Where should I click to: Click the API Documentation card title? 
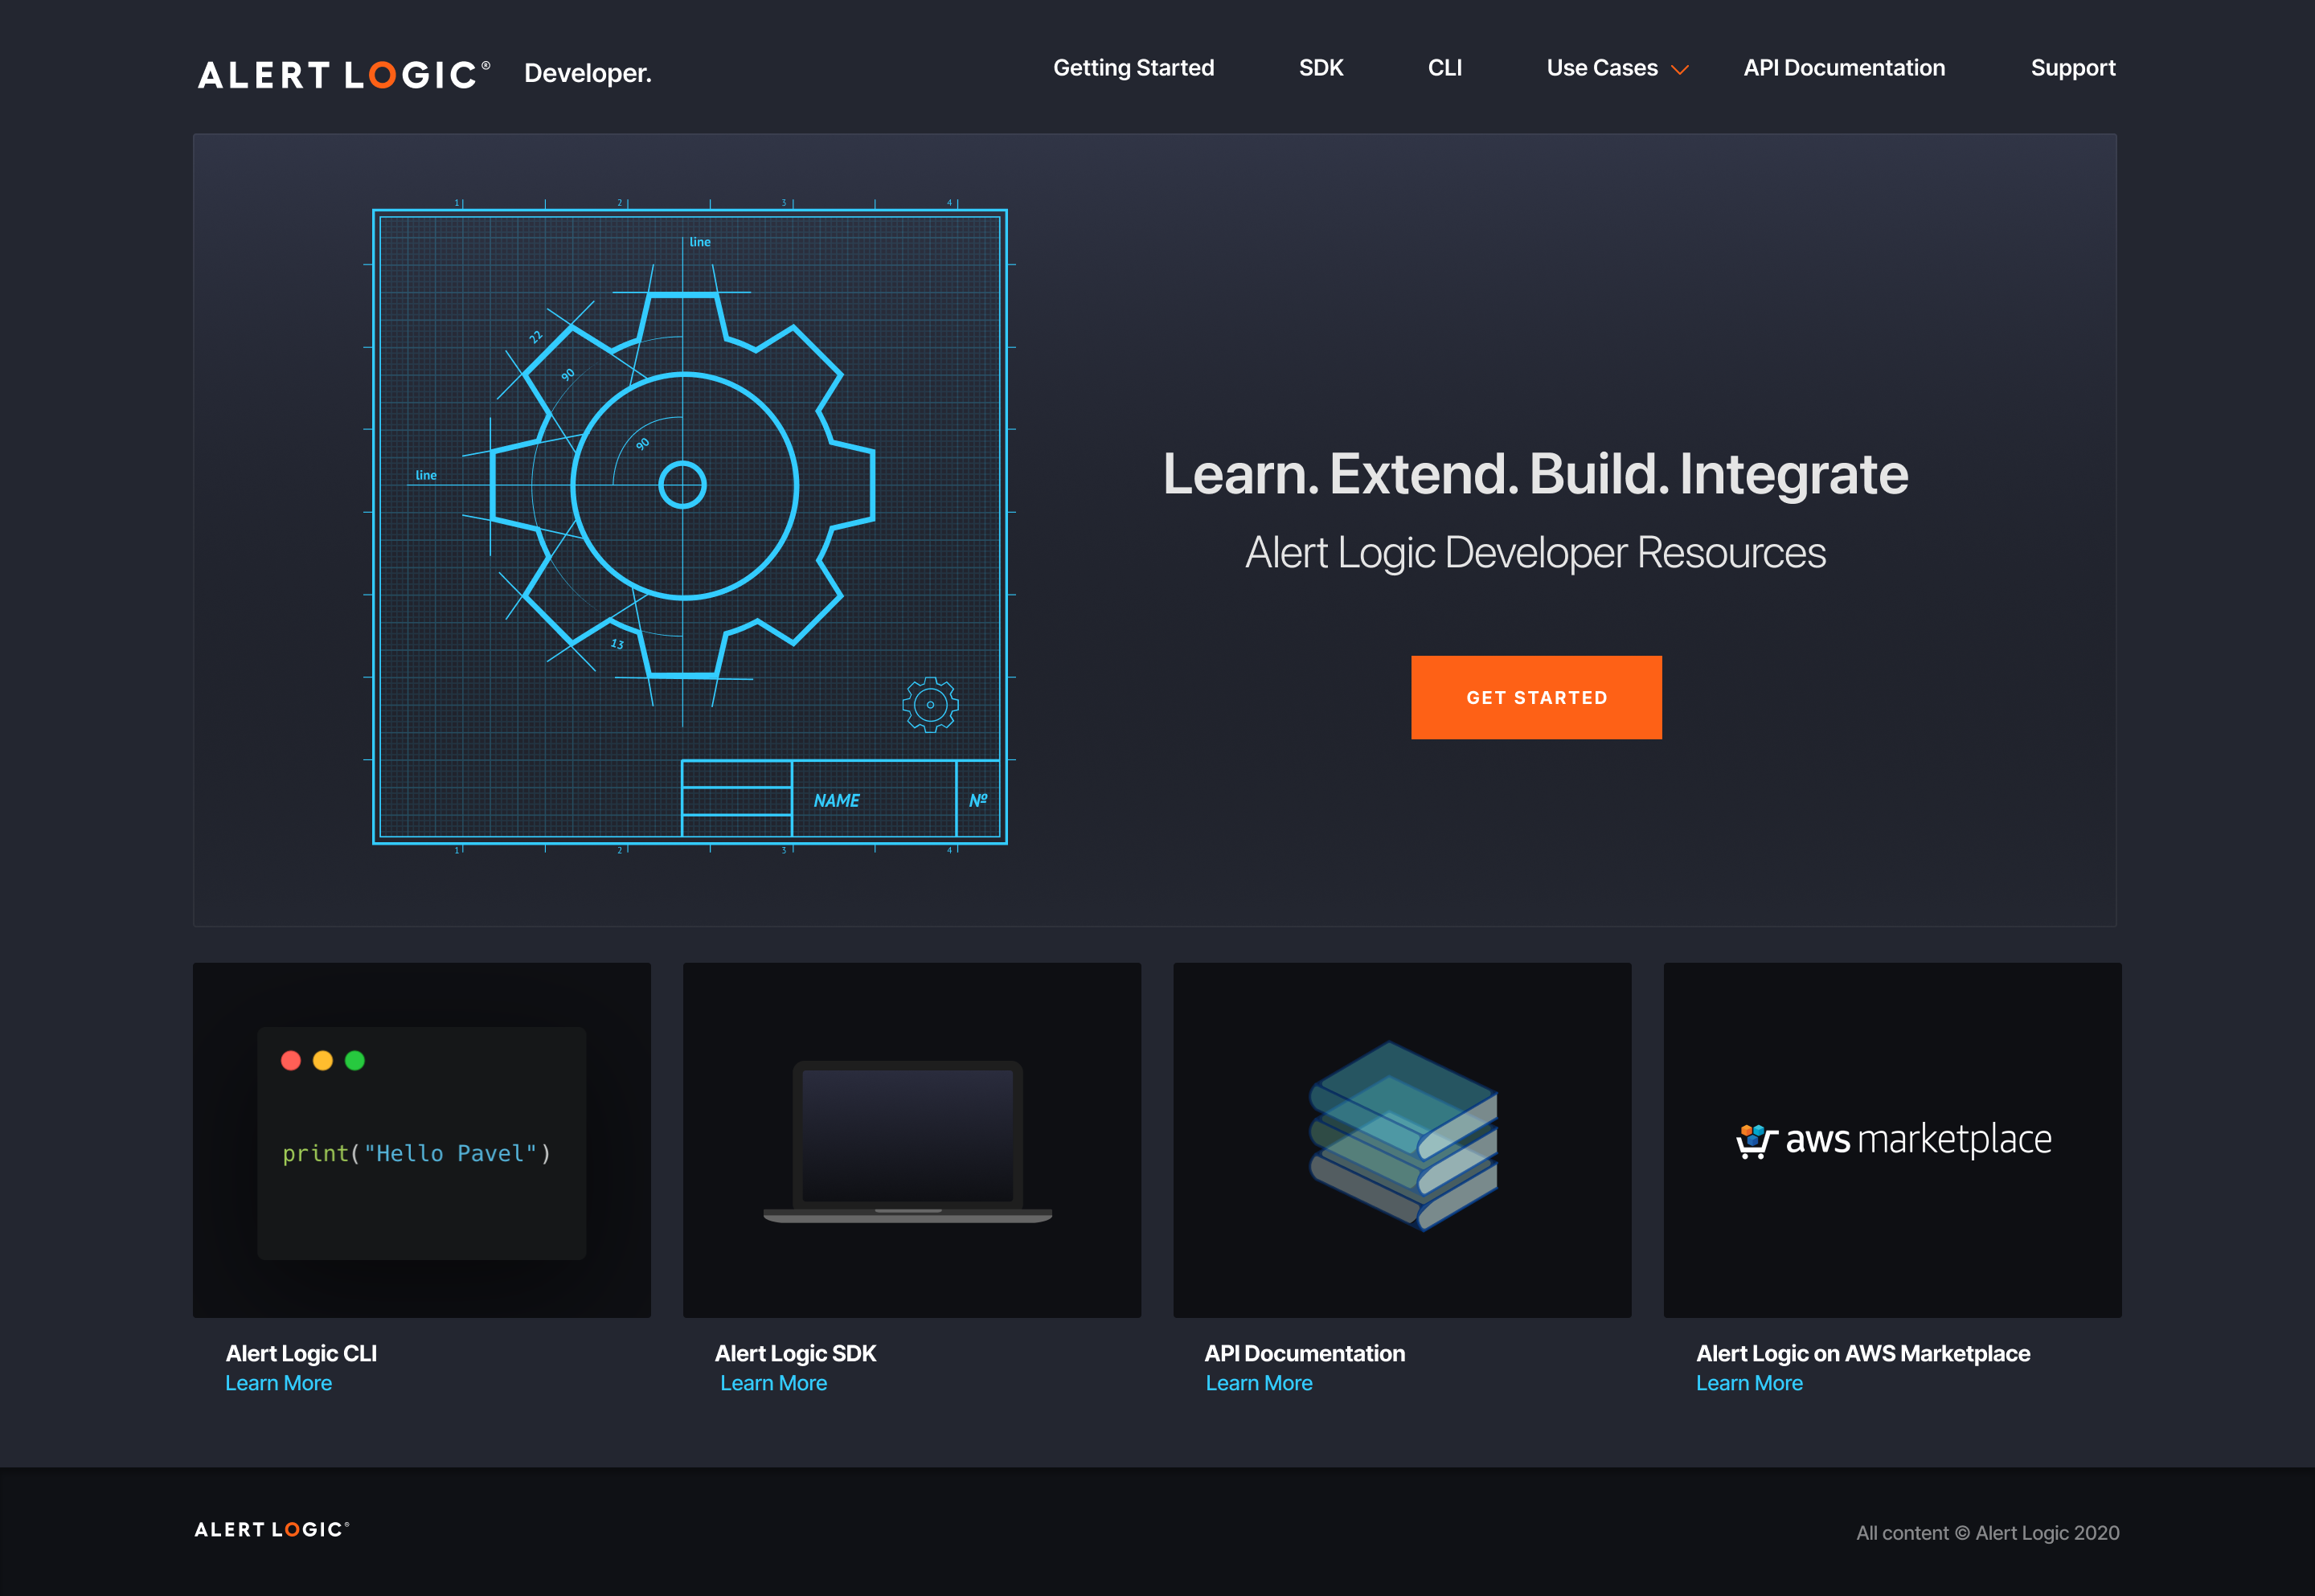(x=1304, y=1353)
